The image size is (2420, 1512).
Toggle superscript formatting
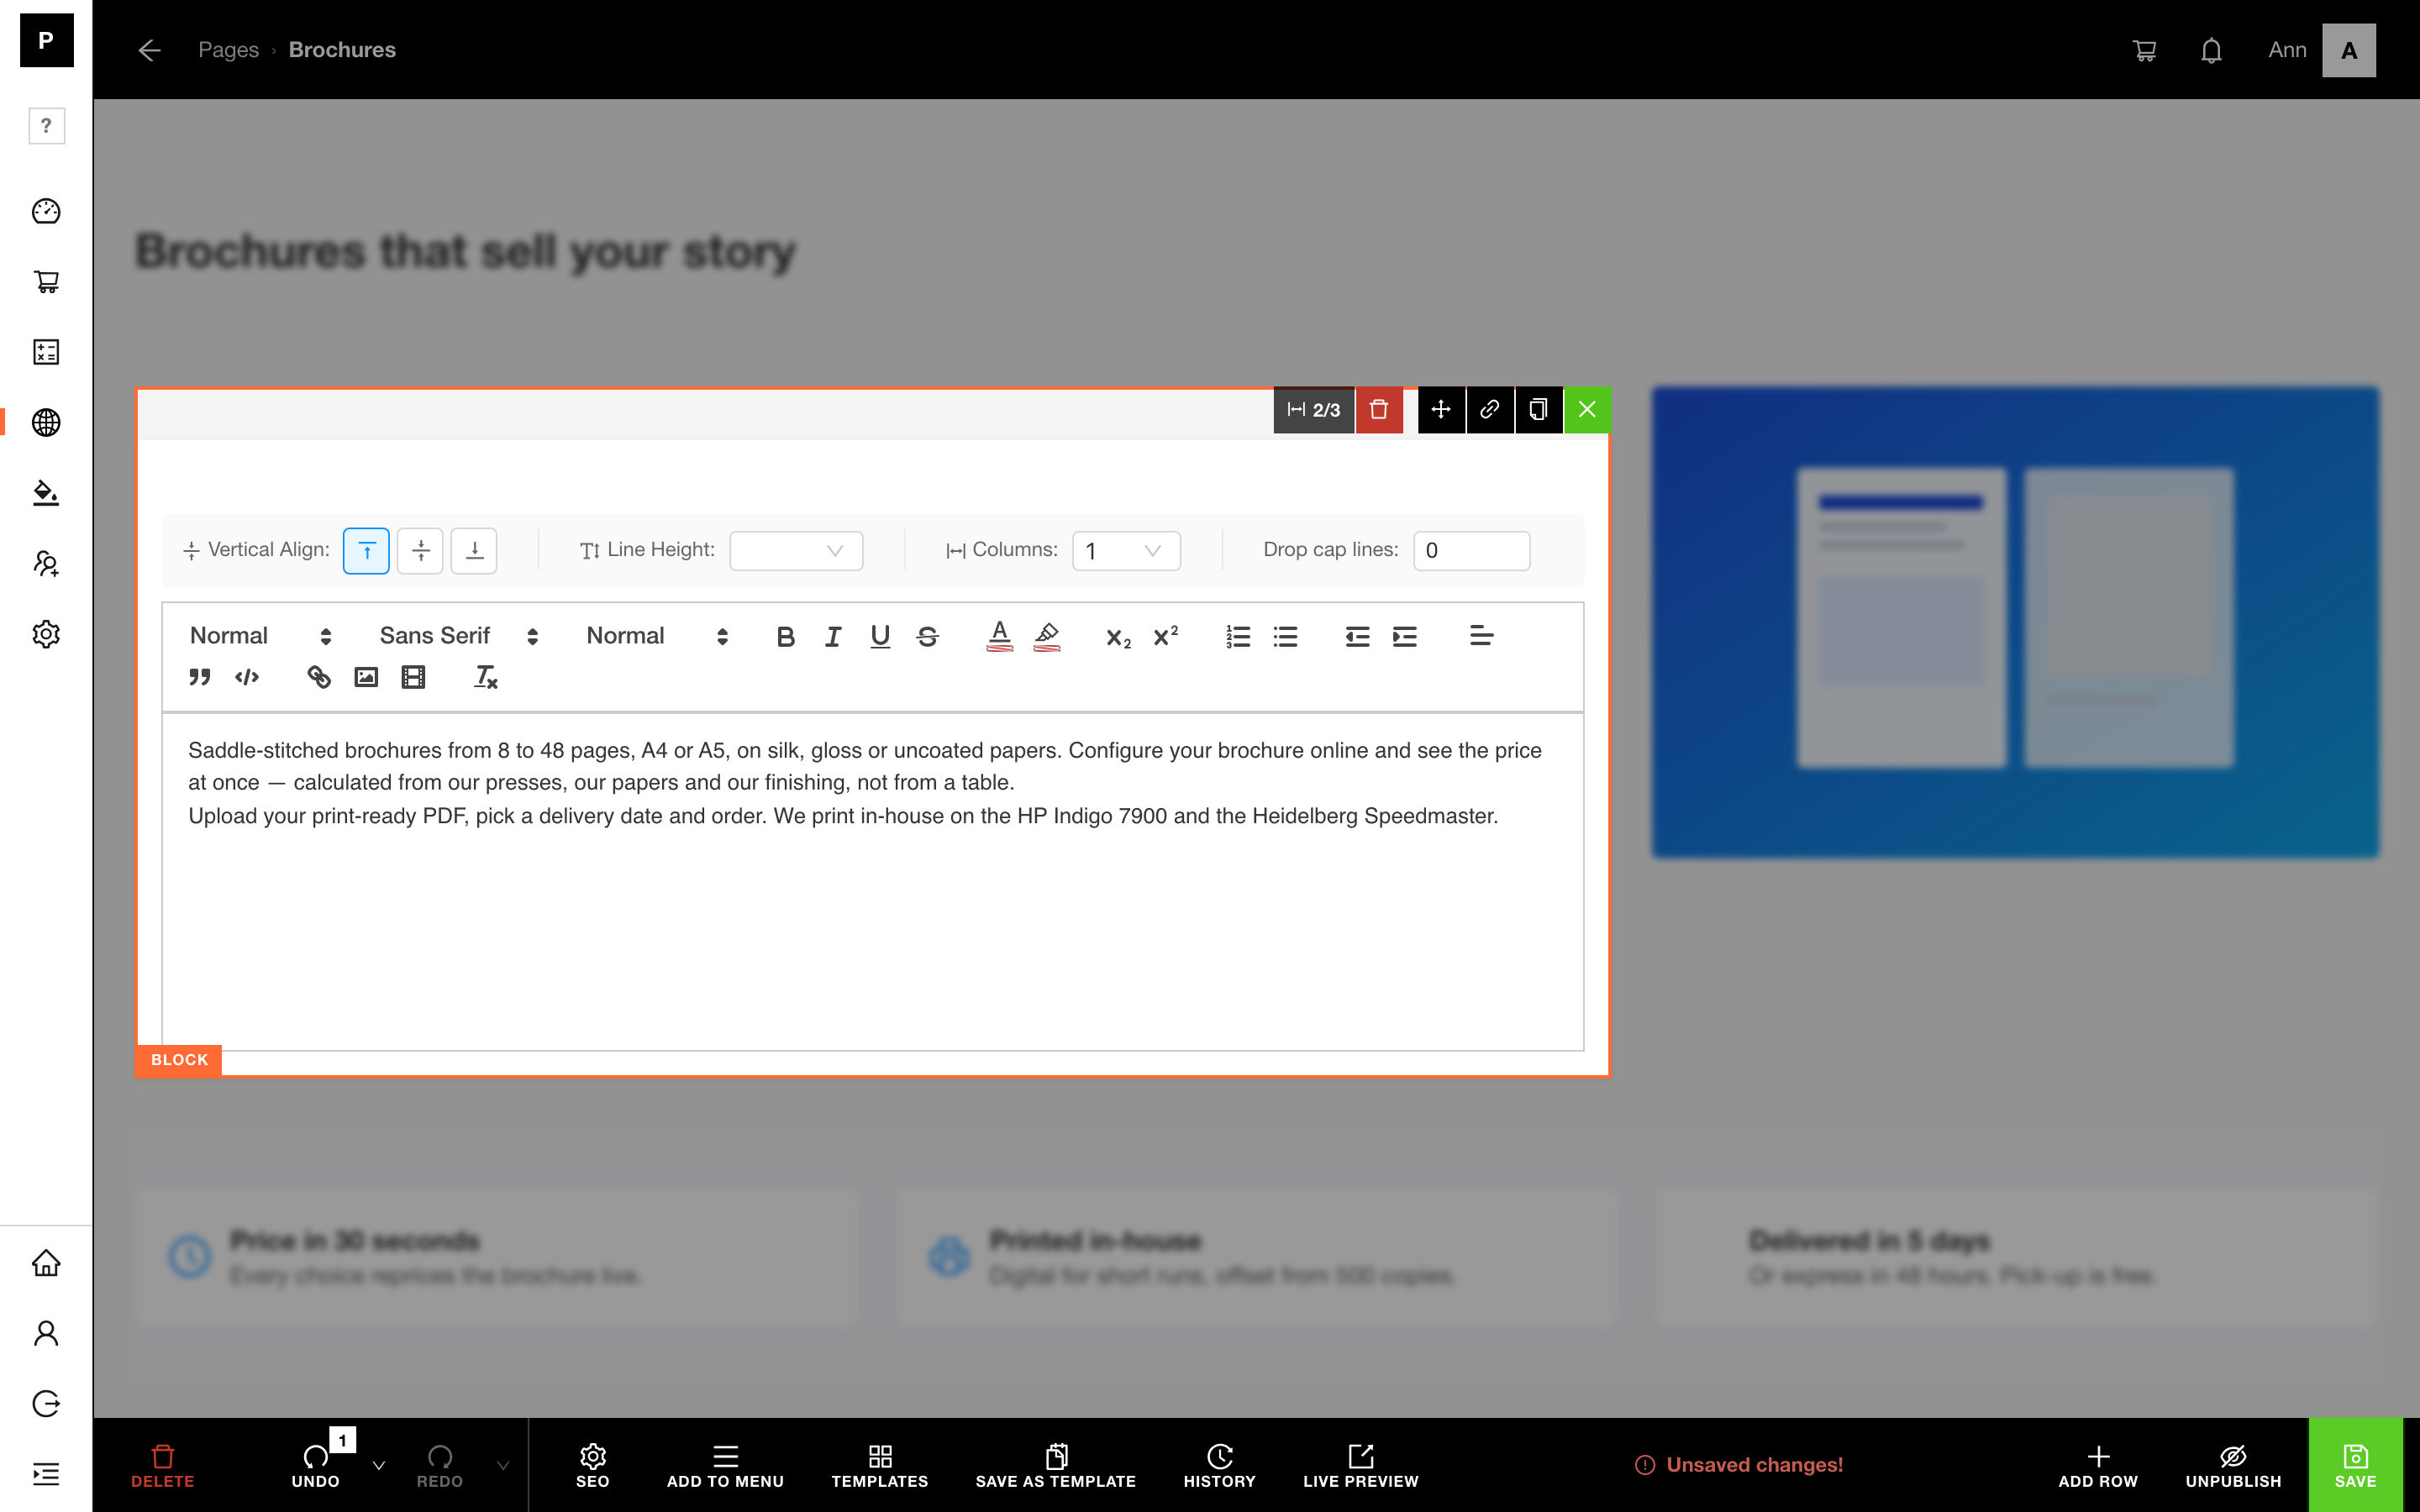[1166, 637]
